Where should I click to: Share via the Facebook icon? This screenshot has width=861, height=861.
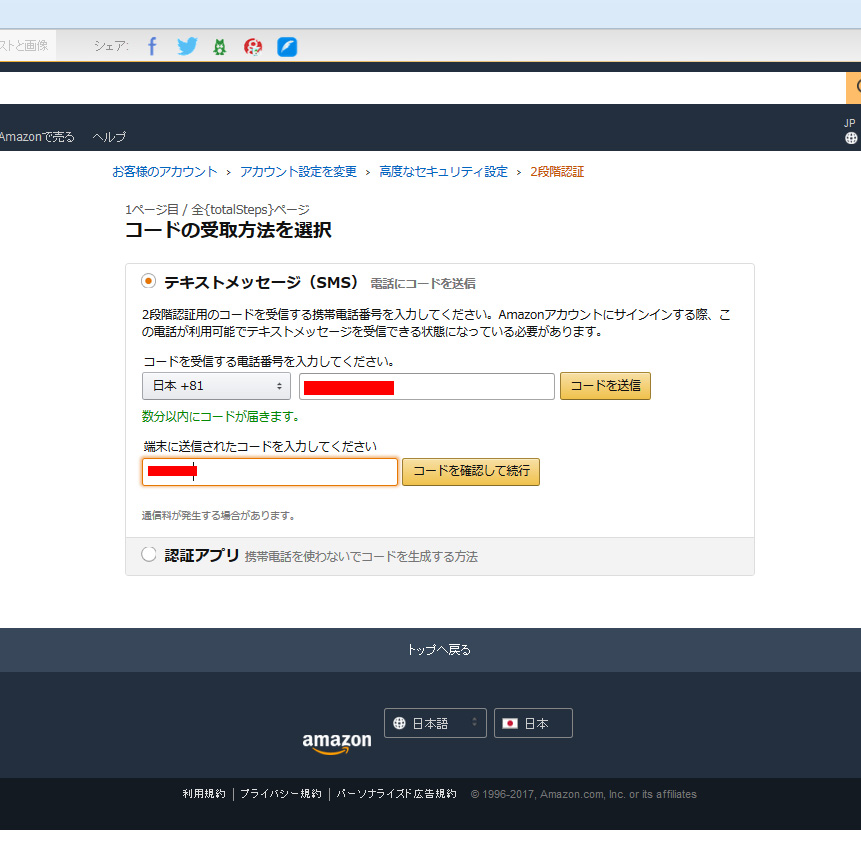[x=152, y=46]
